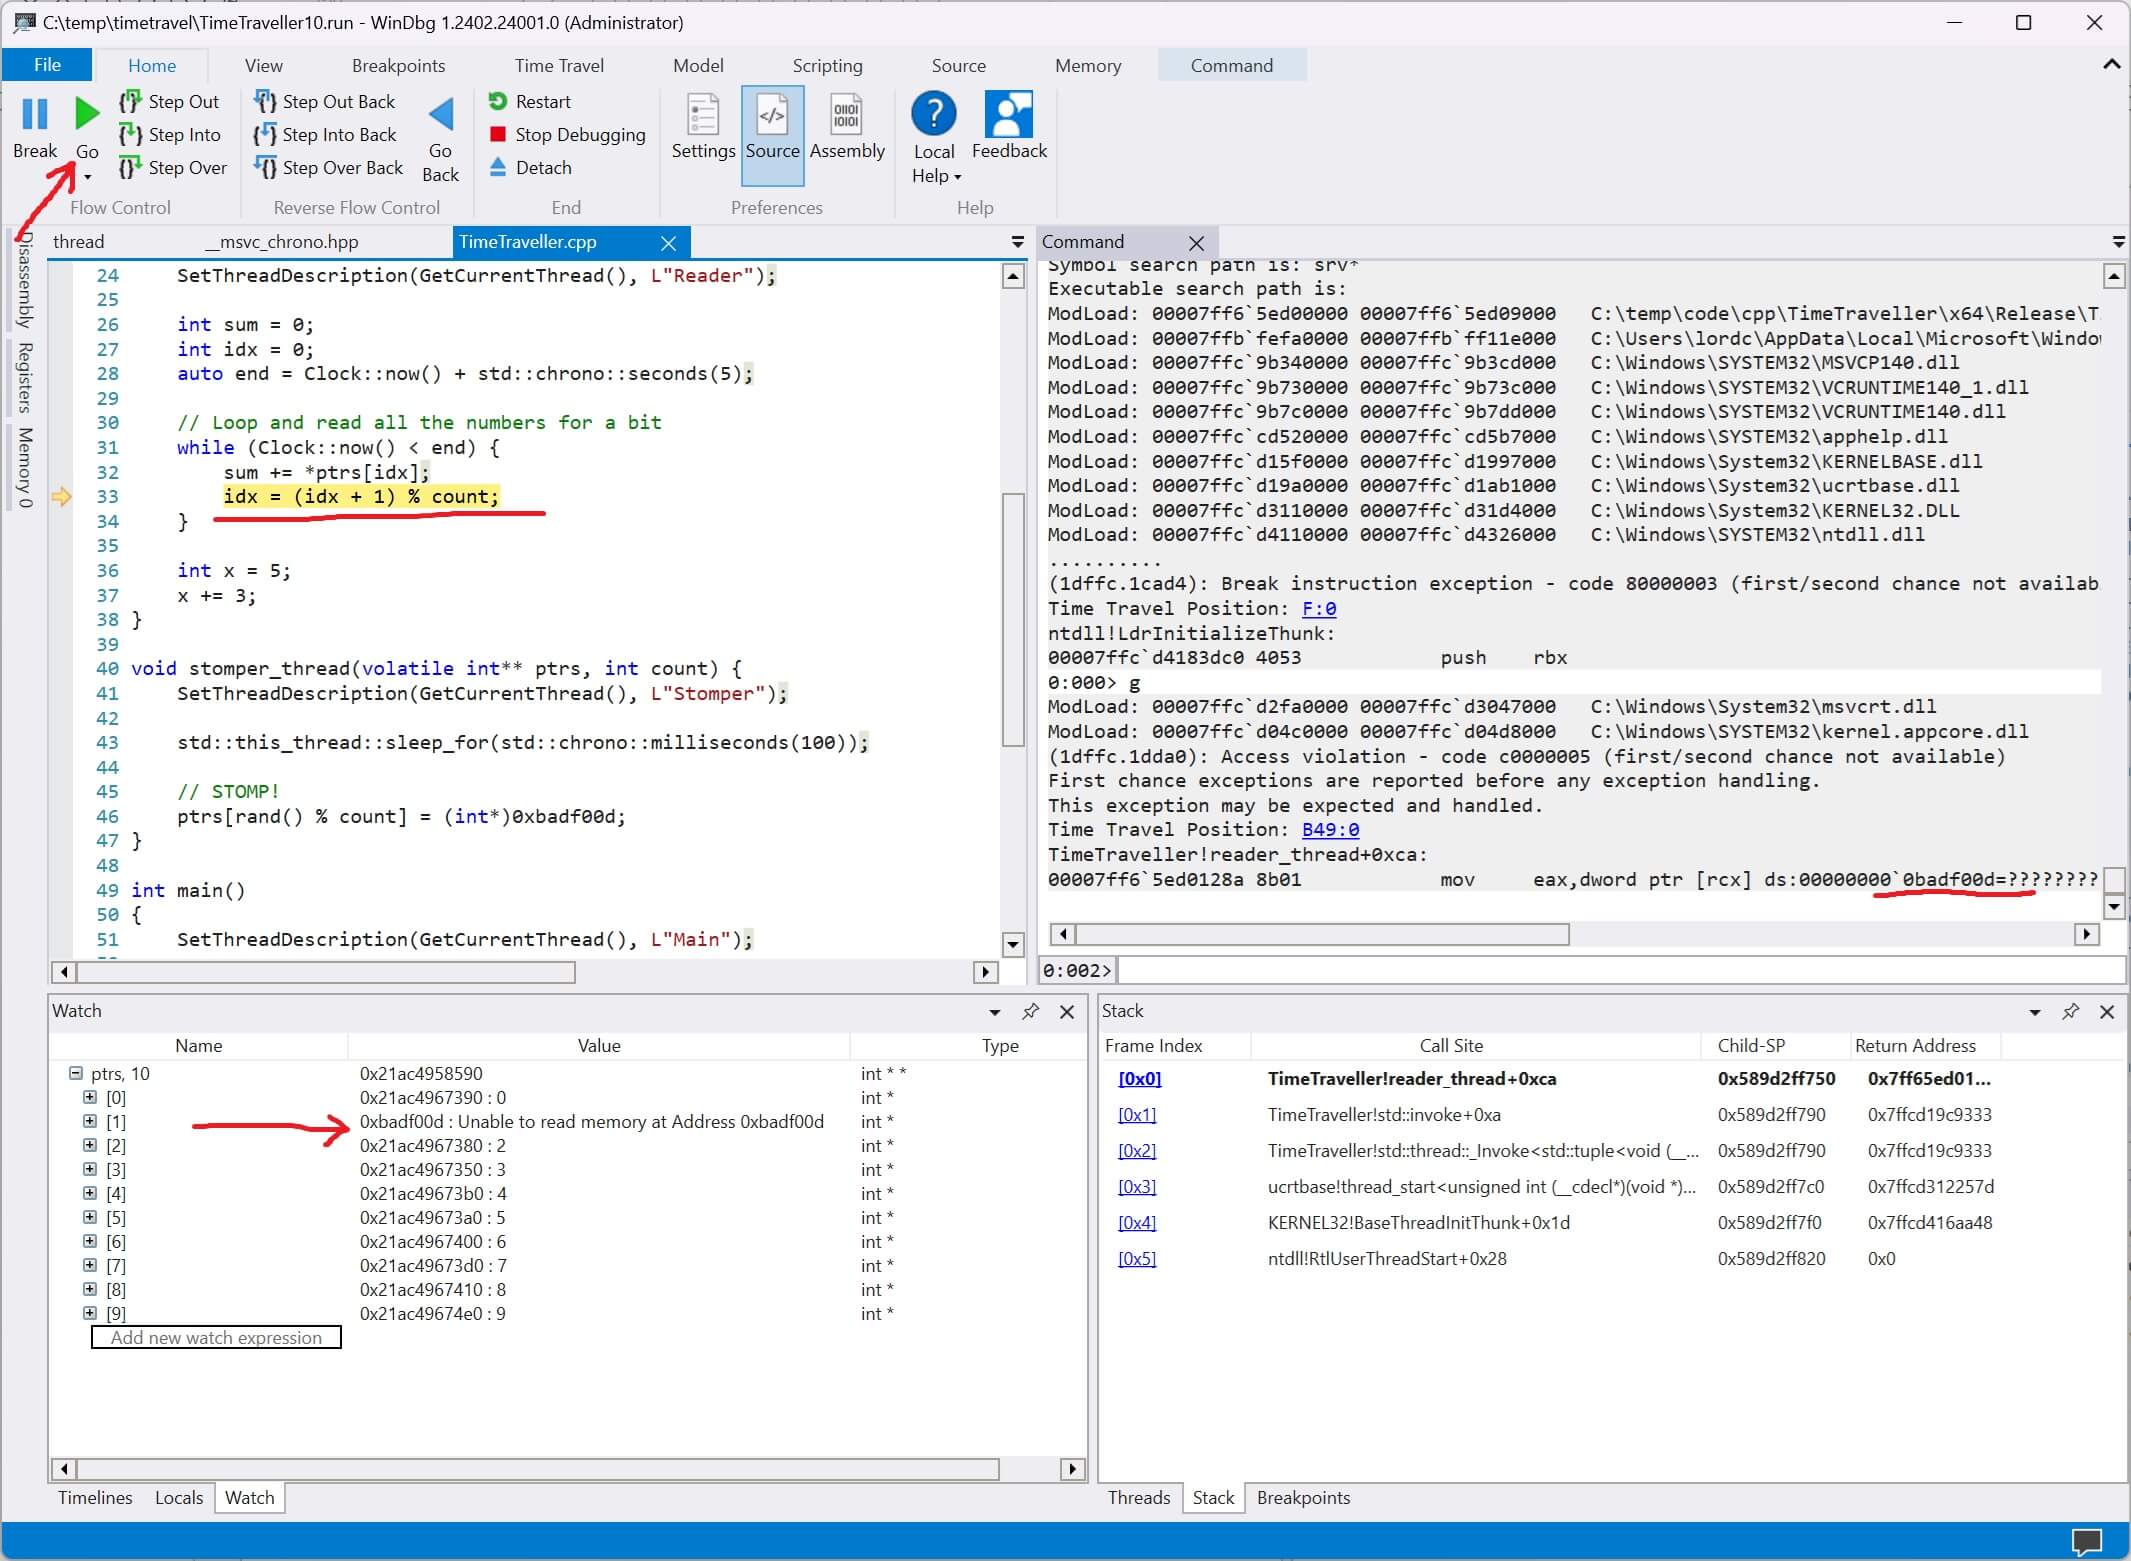Click the Restart debugging icon
This screenshot has width=2131, height=1561.
[498, 101]
